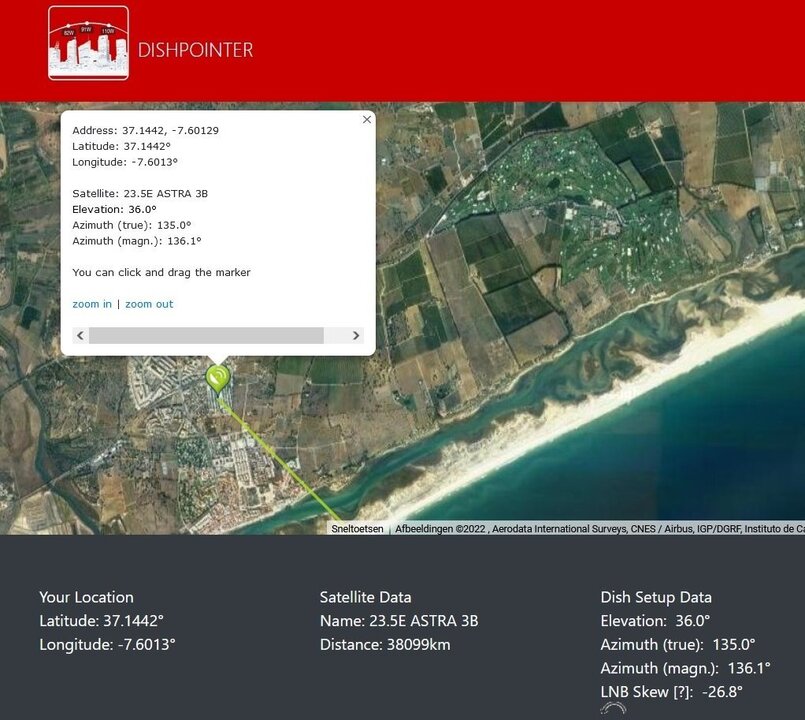Click the map imagery attribution text
This screenshot has width=805, height=720.
click(x=598, y=528)
